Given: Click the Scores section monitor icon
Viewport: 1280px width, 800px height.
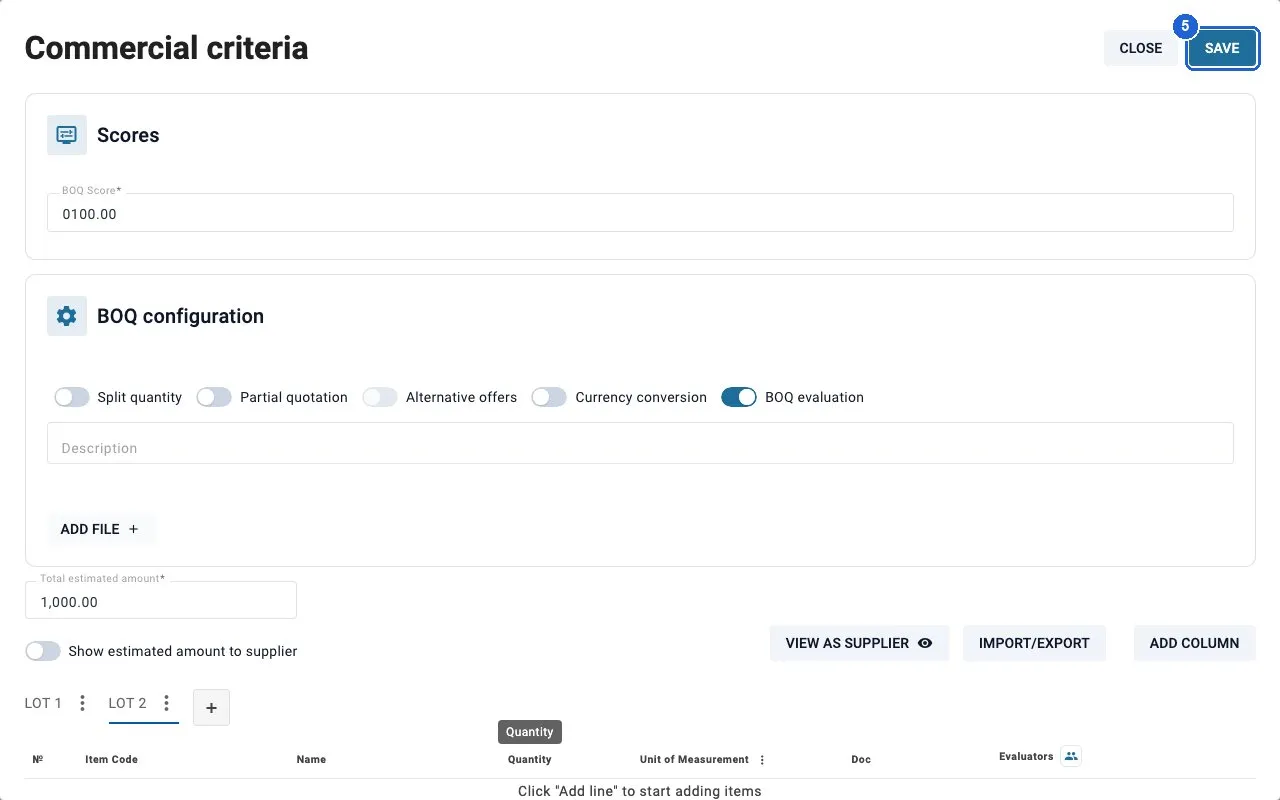Looking at the screenshot, I should (x=67, y=135).
